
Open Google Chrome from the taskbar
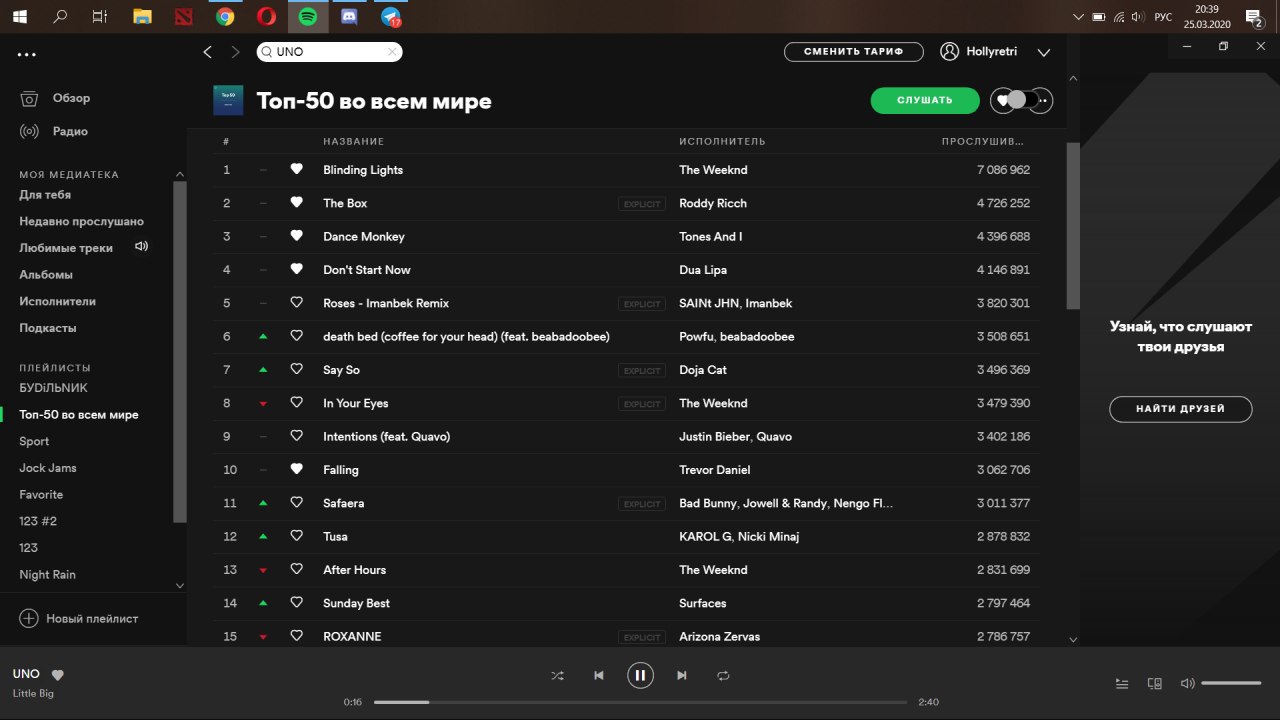[x=225, y=17]
